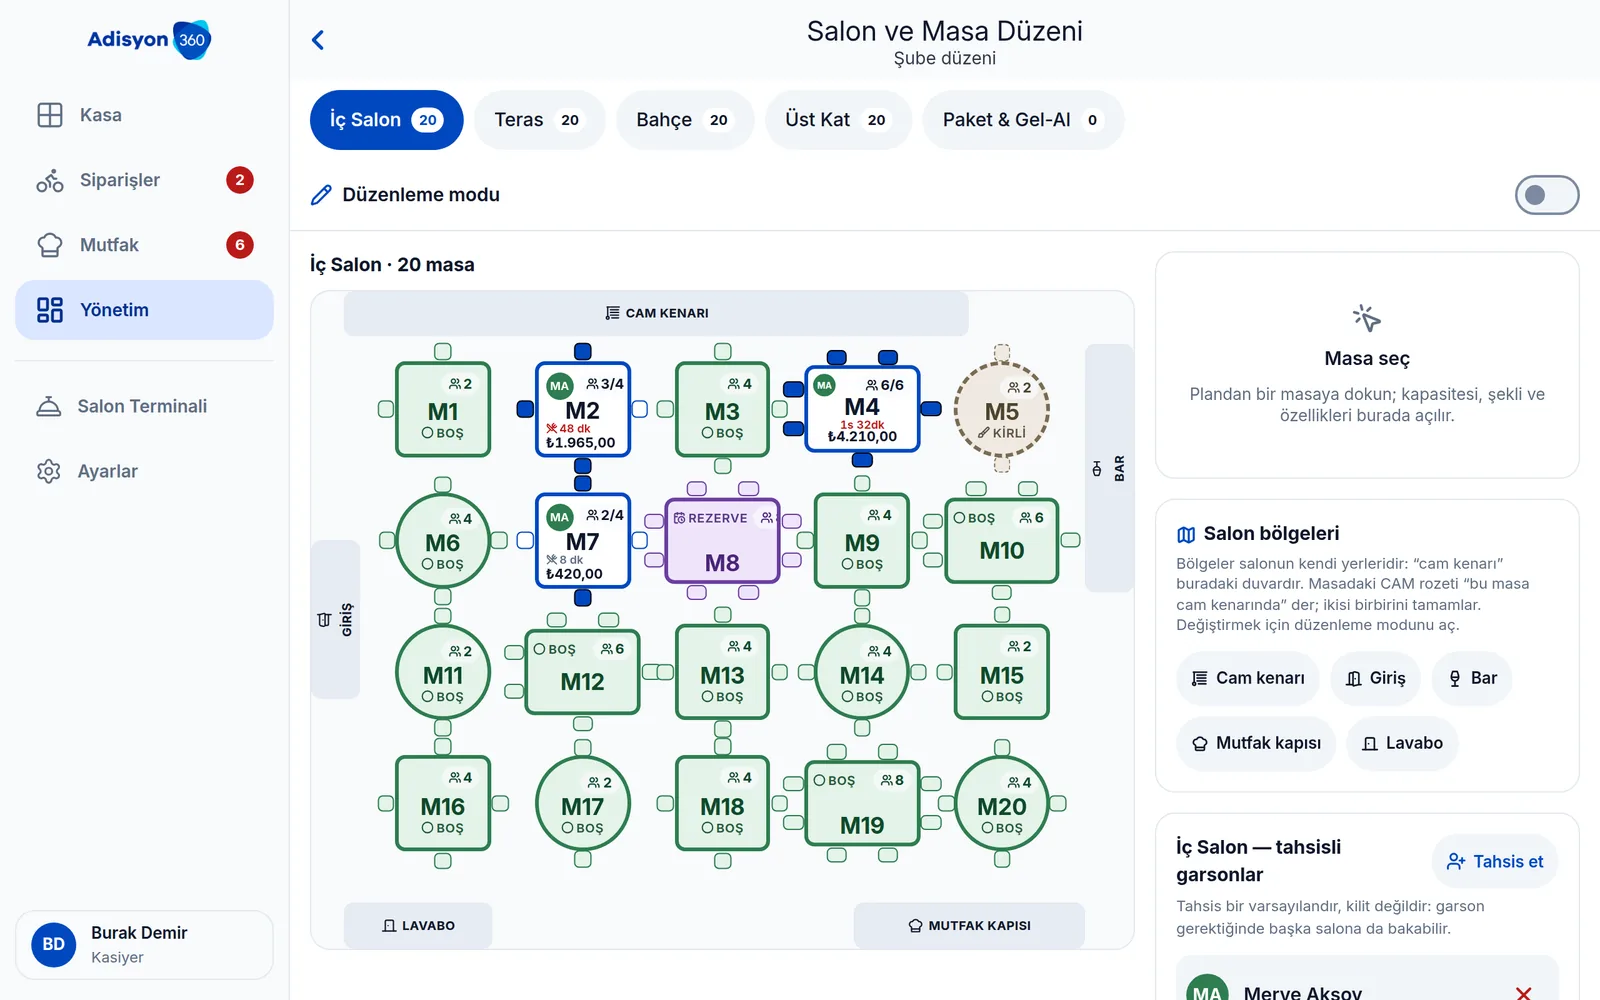Select the İç Salon tab
This screenshot has height=1000, width=1600.
pos(386,120)
